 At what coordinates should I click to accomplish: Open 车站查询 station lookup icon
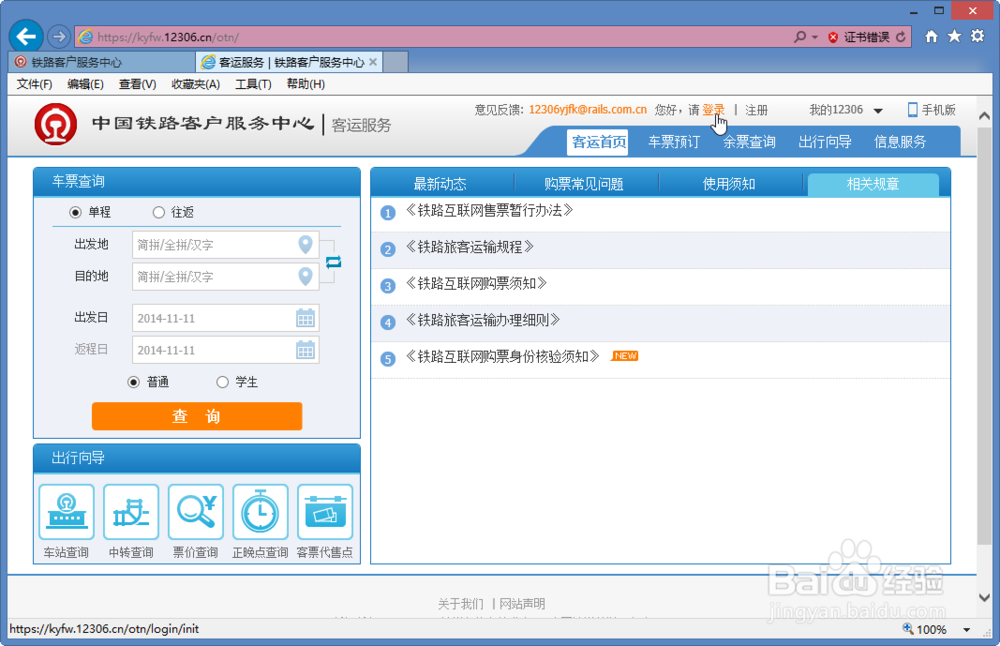[66, 512]
